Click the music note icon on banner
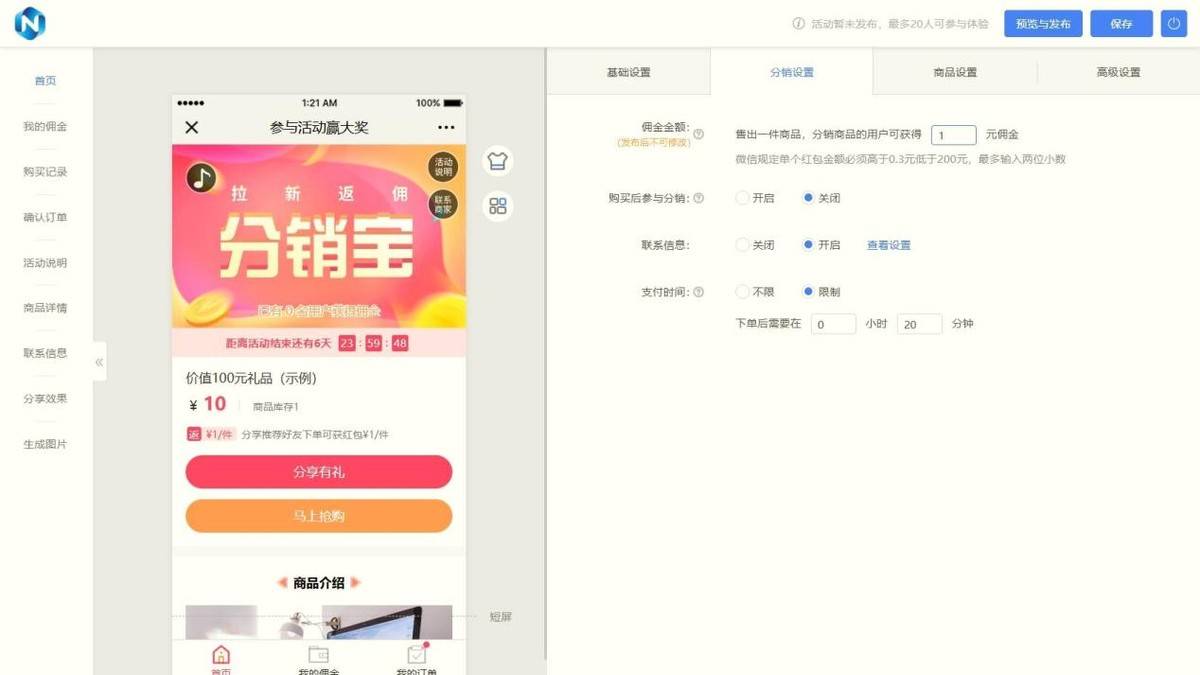The width and height of the screenshot is (1200, 675). point(201,178)
